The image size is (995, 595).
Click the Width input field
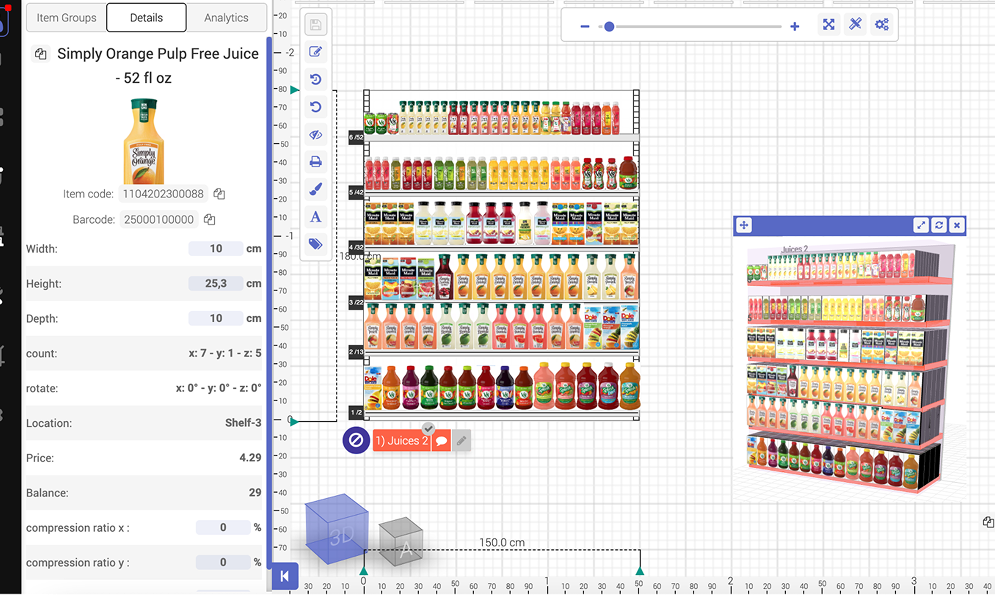coord(216,249)
